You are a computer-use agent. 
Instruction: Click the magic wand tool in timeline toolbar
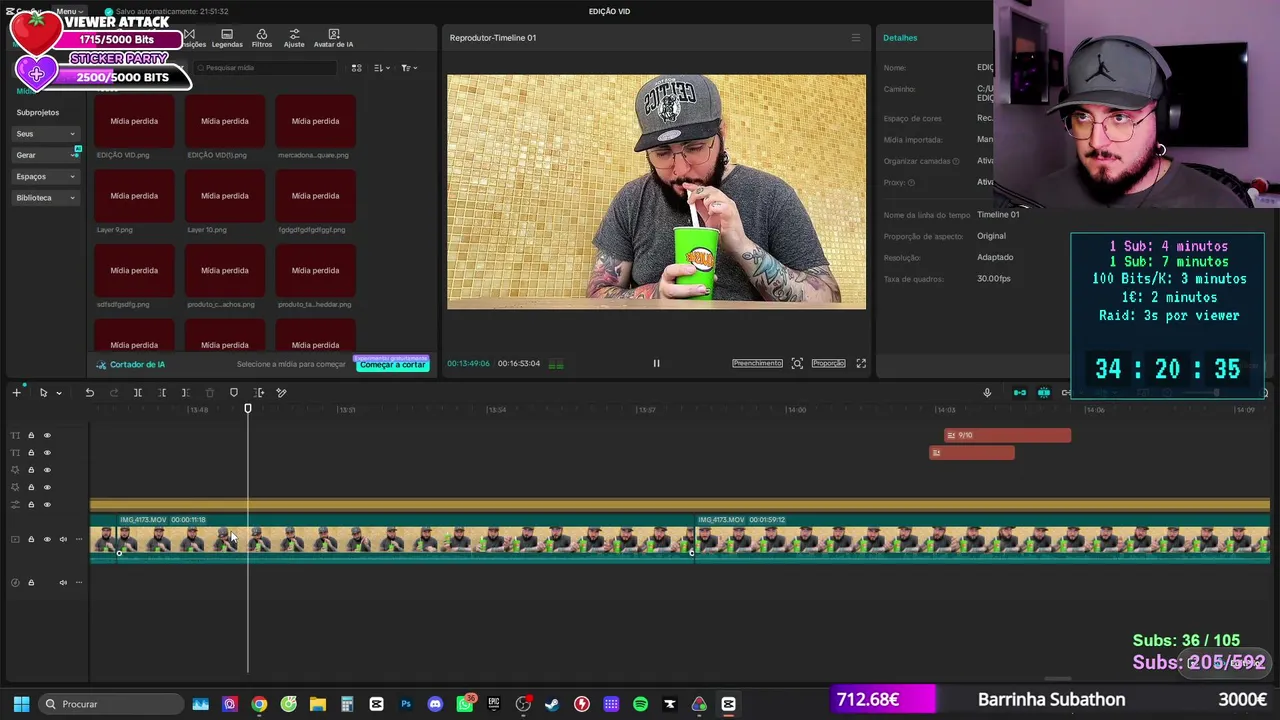pyautogui.click(x=281, y=393)
